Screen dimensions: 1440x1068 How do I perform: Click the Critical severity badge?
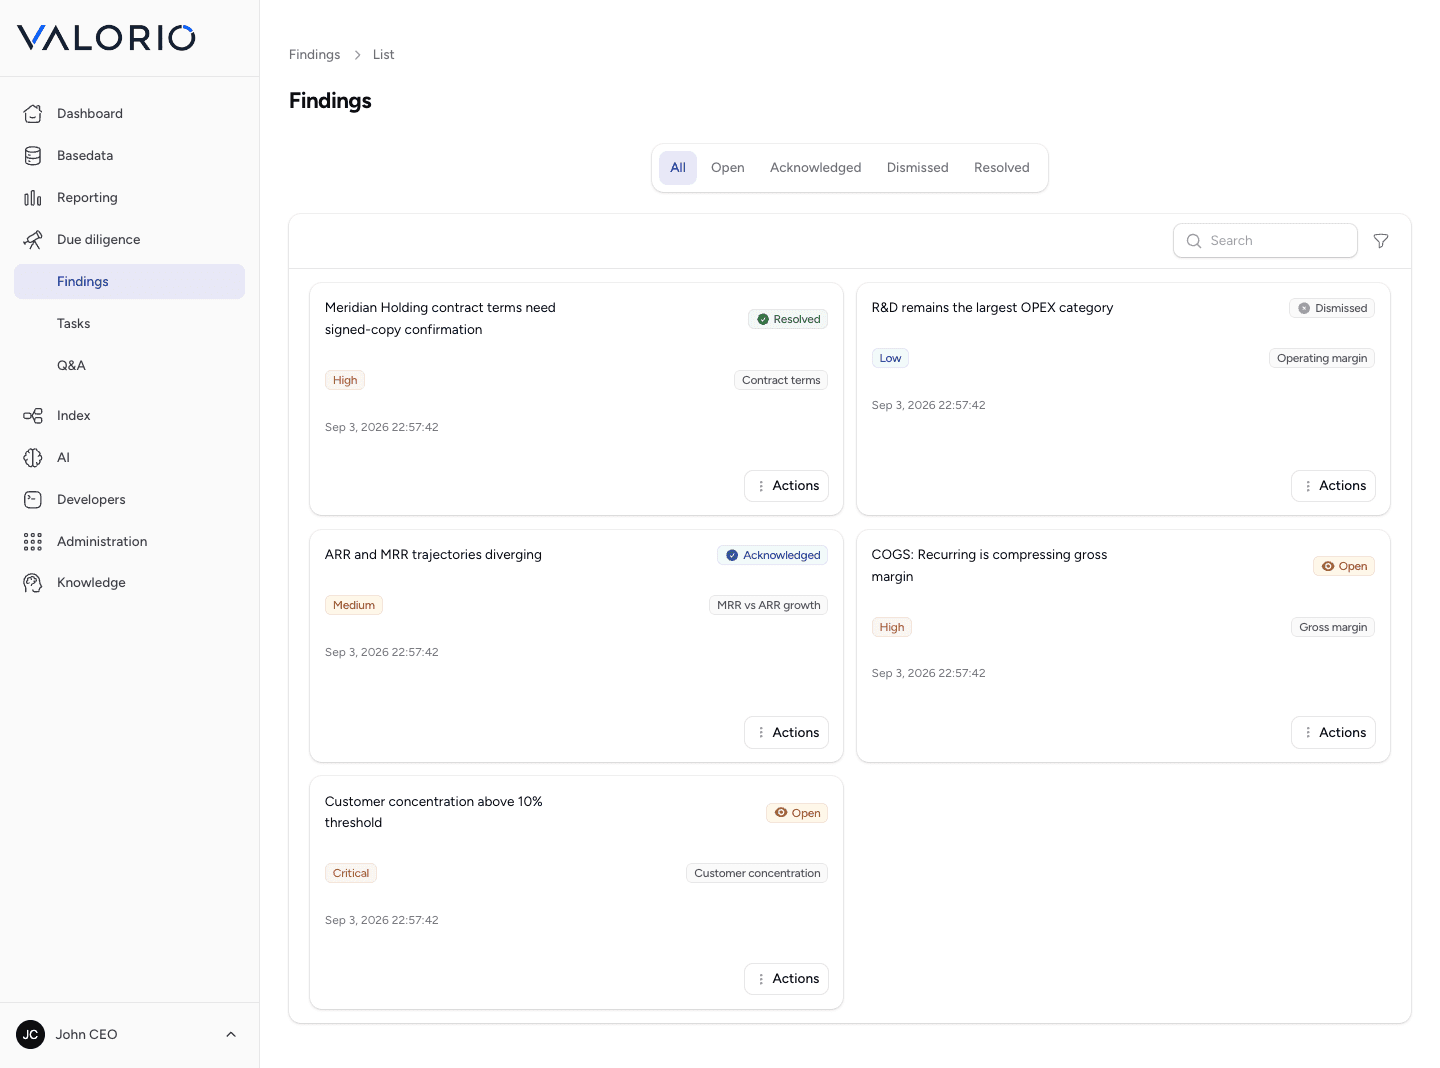[351, 873]
